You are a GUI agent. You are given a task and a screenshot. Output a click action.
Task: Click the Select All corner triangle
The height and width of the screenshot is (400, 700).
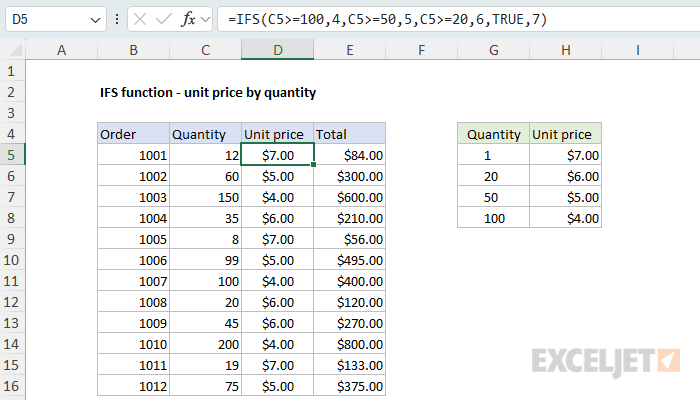pos(16,50)
